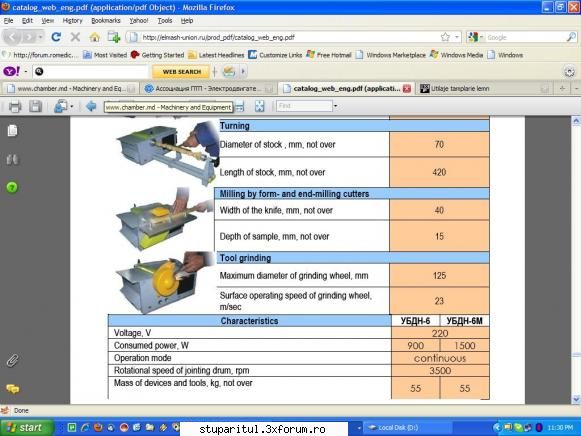The image size is (581, 436).
Task: Open the Pages panel in PDF sidebar
Action: (x=12, y=130)
